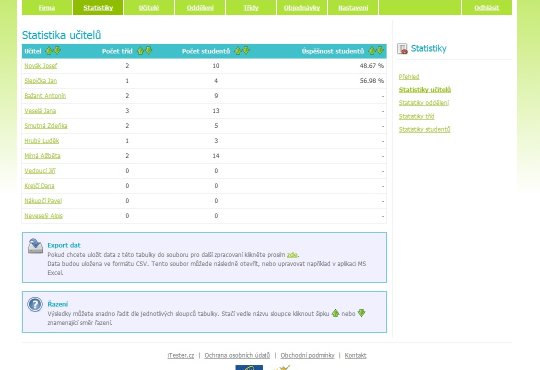This screenshot has width=540, height=370.
Task: Open Ochrana osobních údajů footer link
Action: click(237, 355)
